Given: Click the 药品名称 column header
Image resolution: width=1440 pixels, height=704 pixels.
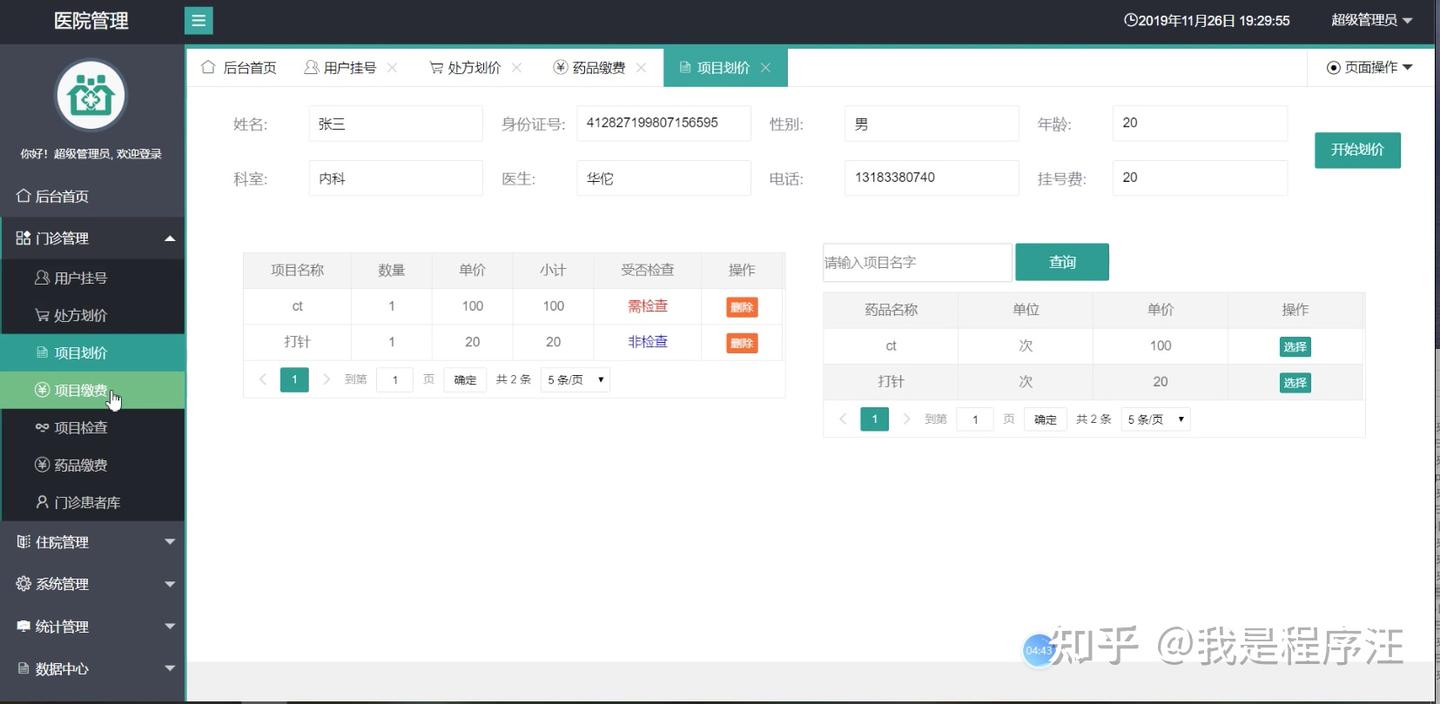Looking at the screenshot, I should (891, 310).
